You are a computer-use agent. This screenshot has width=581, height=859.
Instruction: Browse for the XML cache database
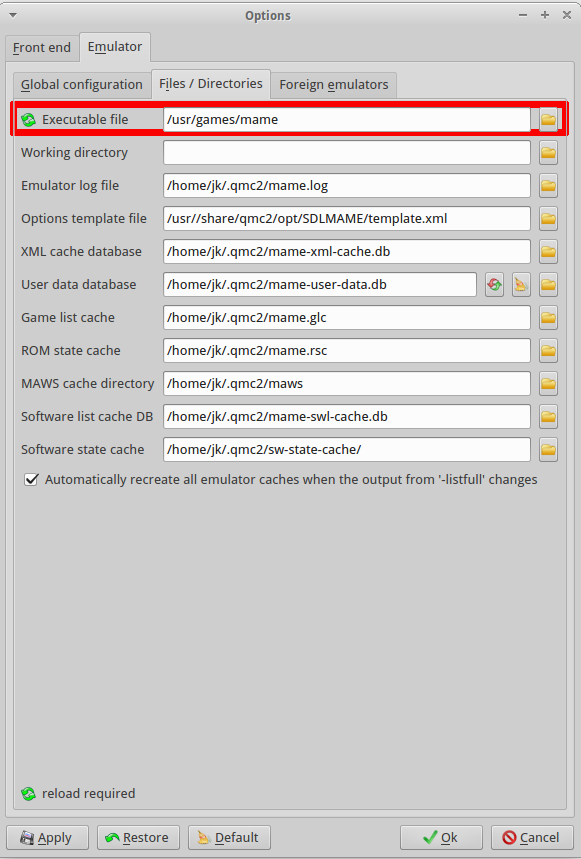click(548, 251)
